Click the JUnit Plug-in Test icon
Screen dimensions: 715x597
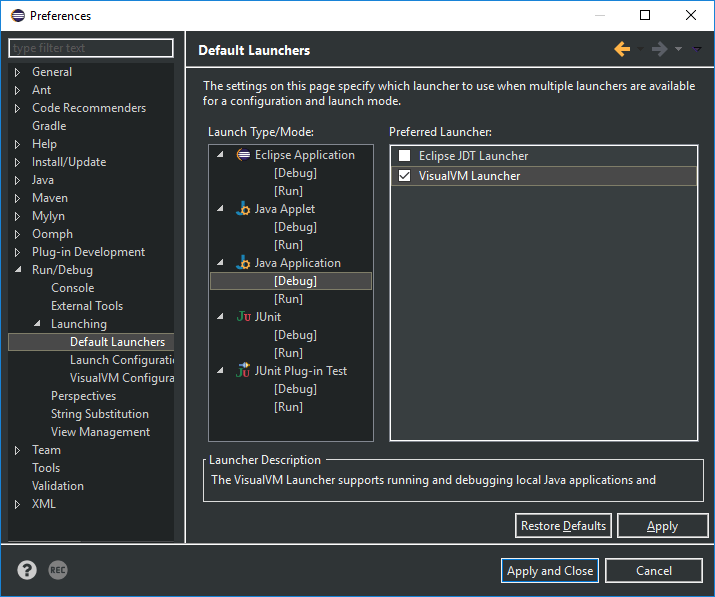coord(243,371)
